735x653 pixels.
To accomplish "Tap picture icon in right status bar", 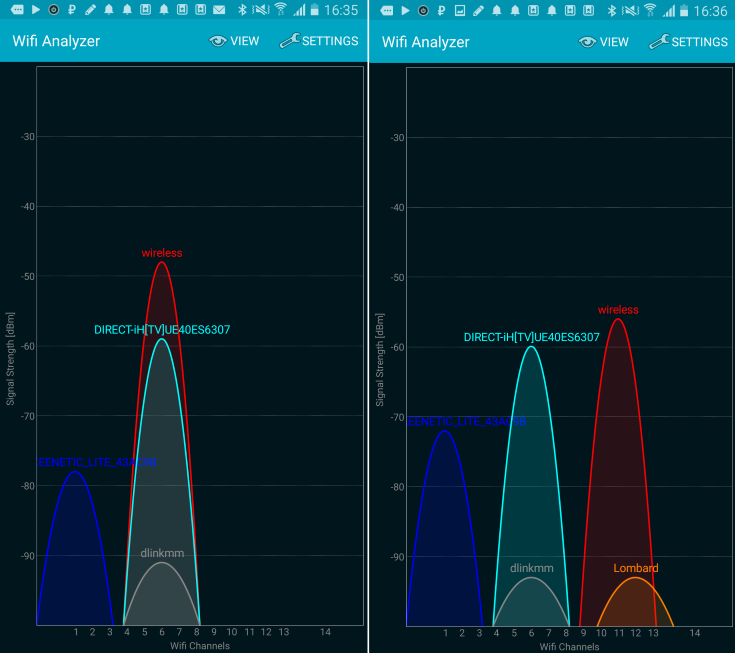I will coord(460,11).
